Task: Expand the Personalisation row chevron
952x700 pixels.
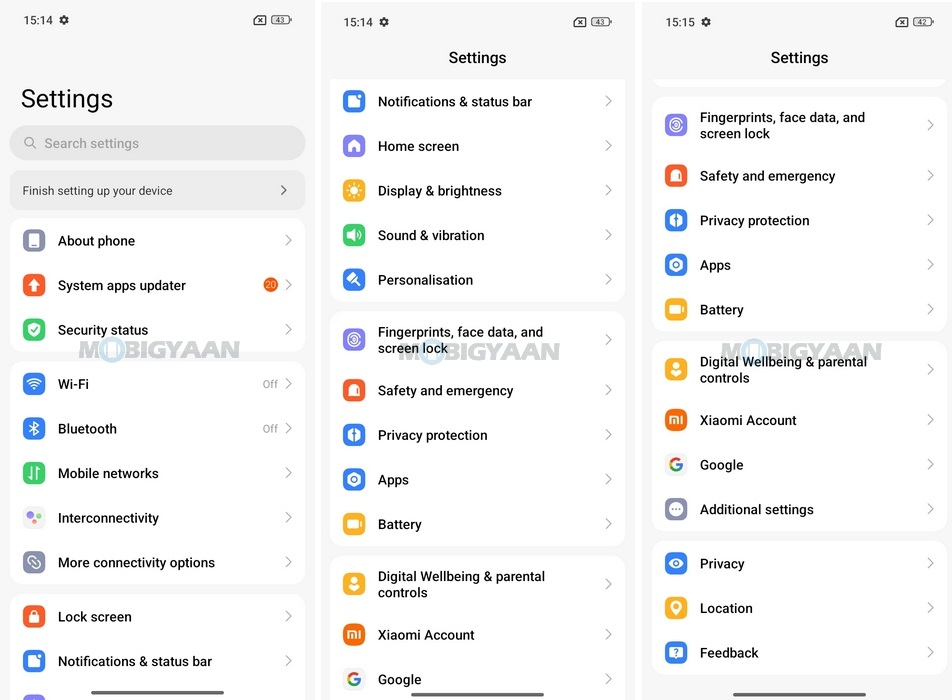Action: 608,280
